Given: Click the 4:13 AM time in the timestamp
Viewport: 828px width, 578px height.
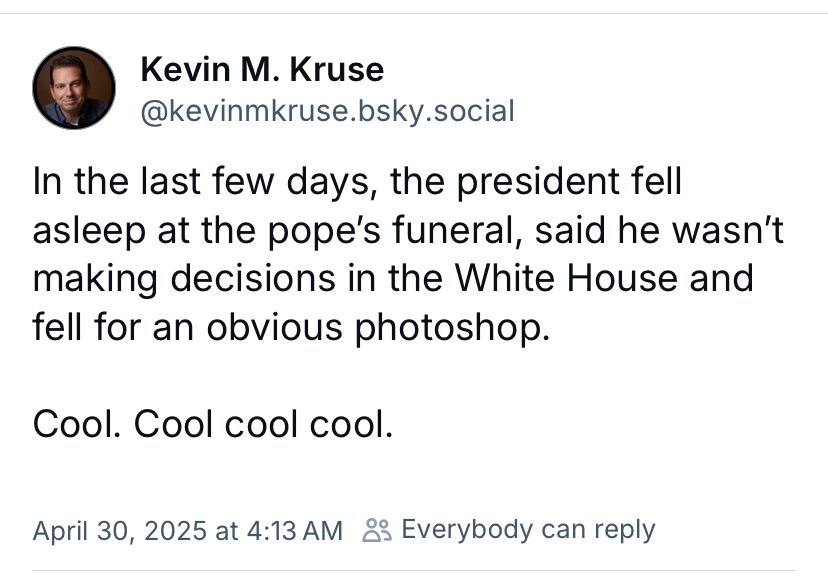Looking at the screenshot, I should pyautogui.click(x=295, y=530).
